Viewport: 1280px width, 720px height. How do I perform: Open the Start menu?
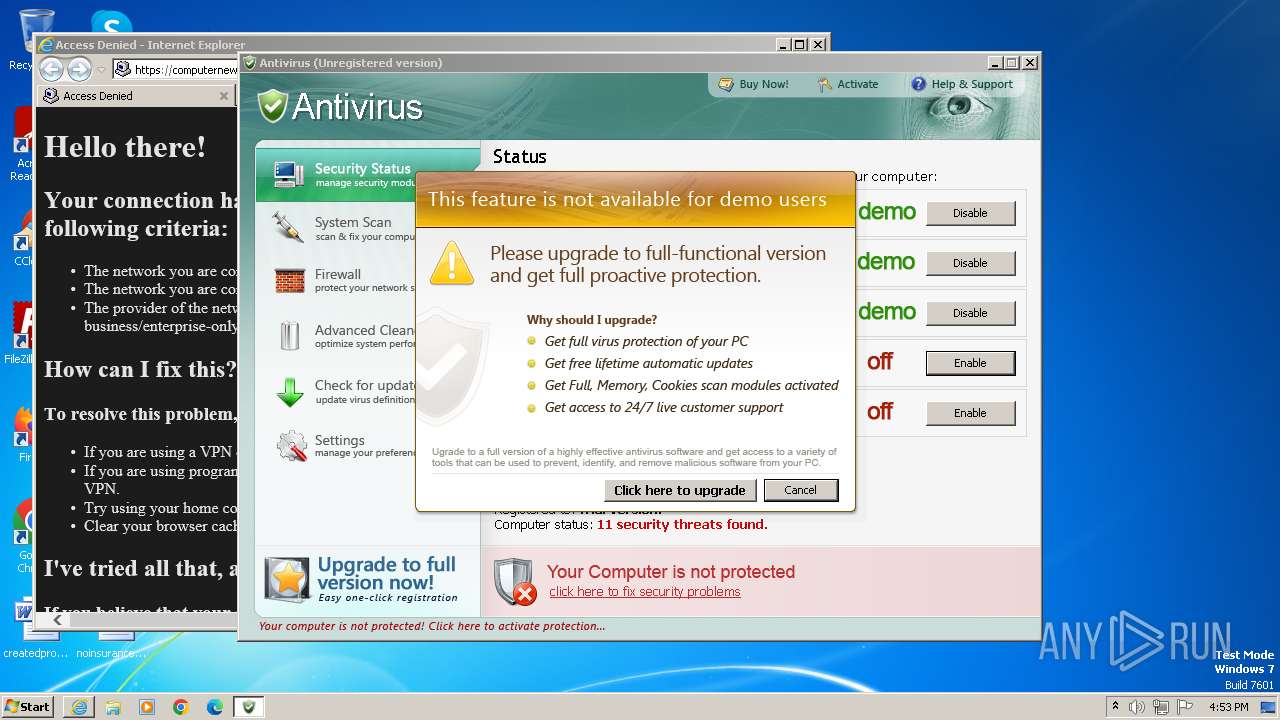coord(28,706)
